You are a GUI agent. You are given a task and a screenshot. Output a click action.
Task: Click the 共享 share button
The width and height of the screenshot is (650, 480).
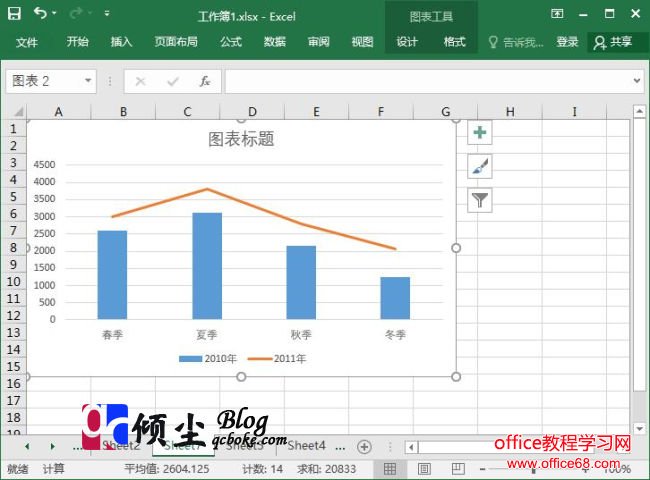[613, 42]
